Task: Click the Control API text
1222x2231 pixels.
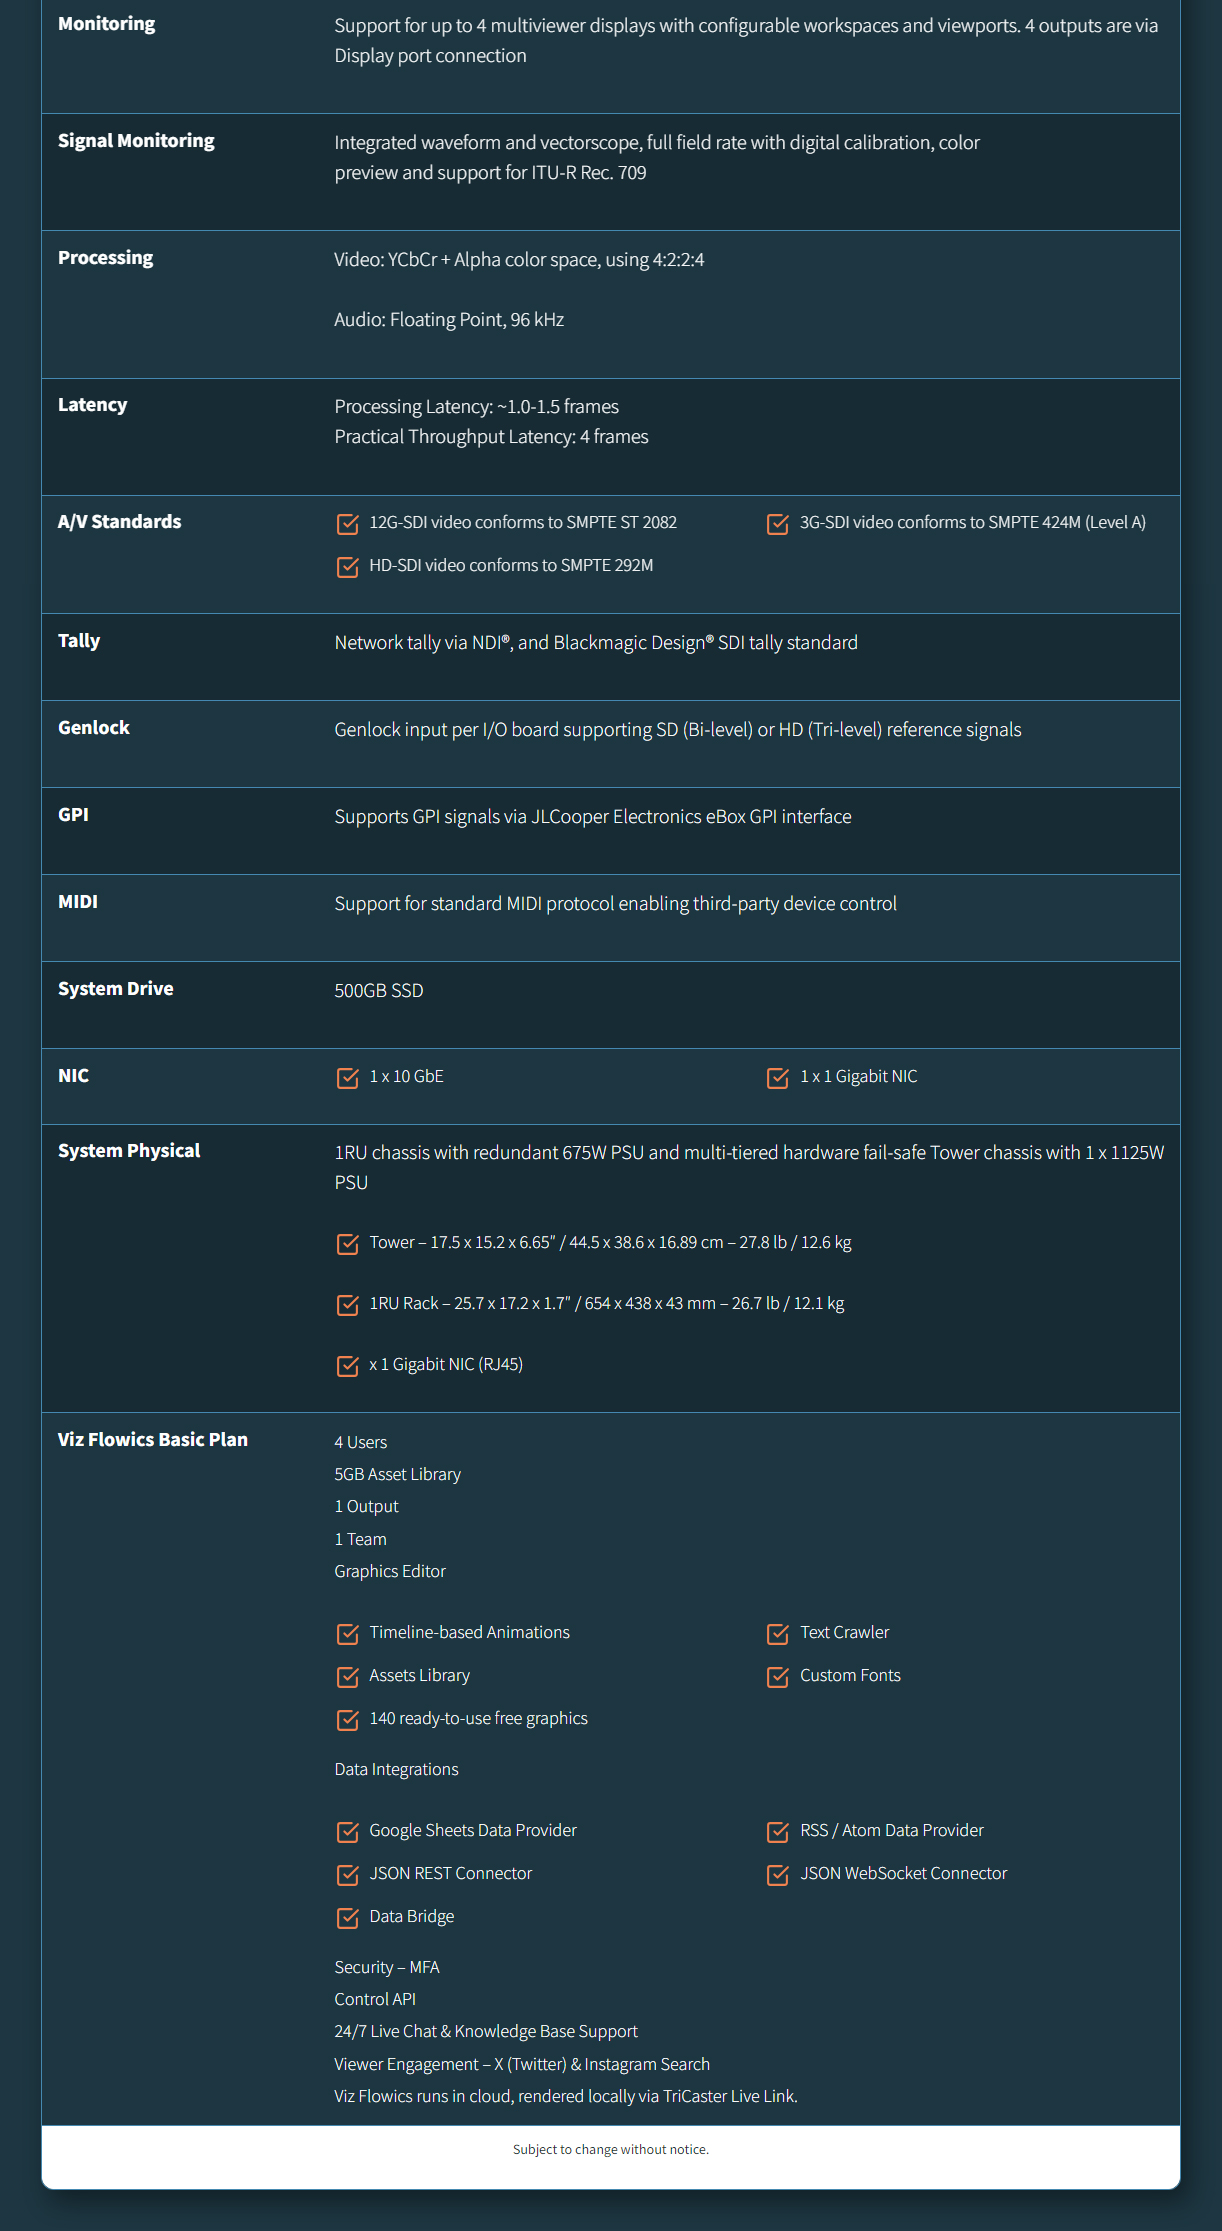Action: pyautogui.click(x=375, y=1999)
